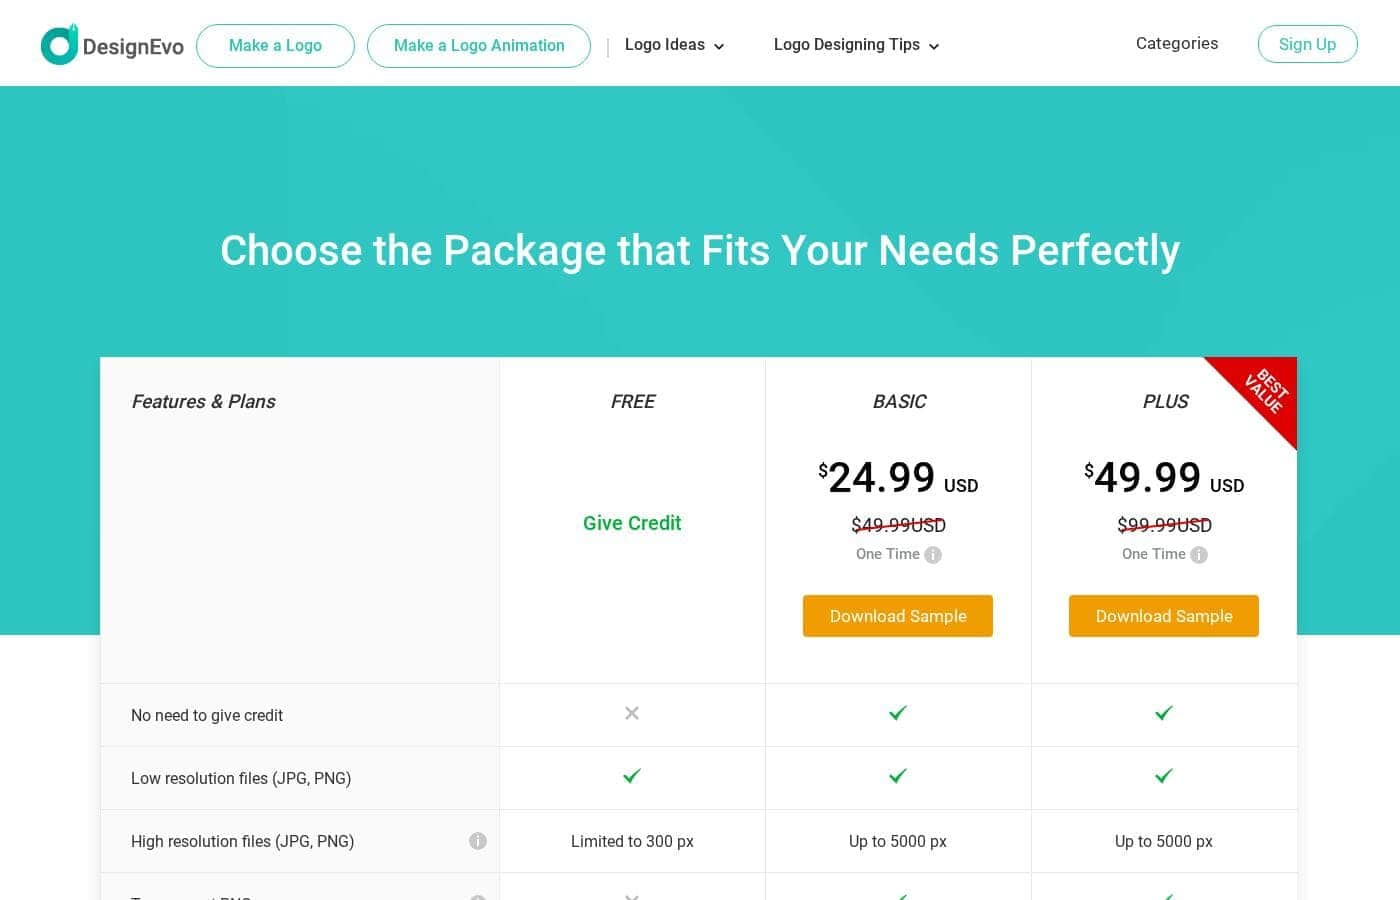The width and height of the screenshot is (1400, 900).
Task: Click the 'Choose the Package' headline
Action: tap(700, 251)
